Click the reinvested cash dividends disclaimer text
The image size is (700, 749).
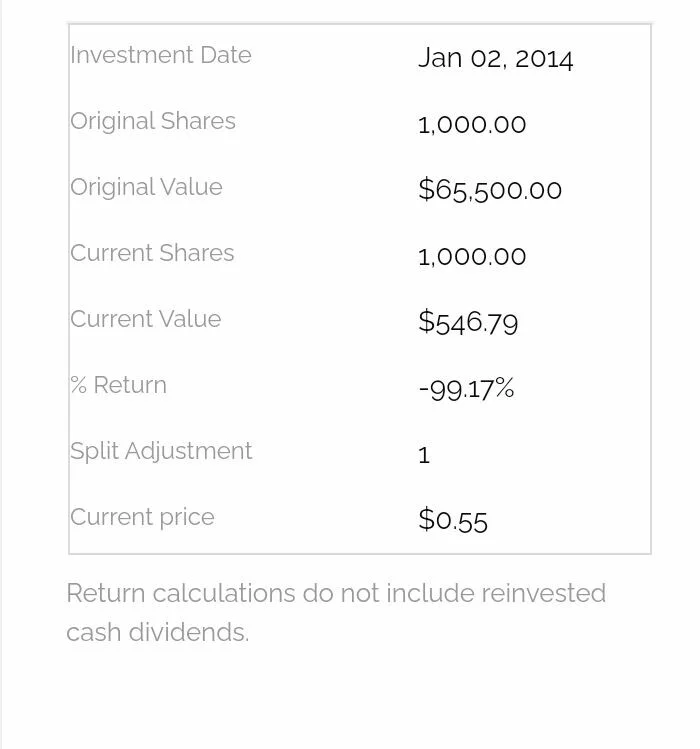[x=336, y=613]
